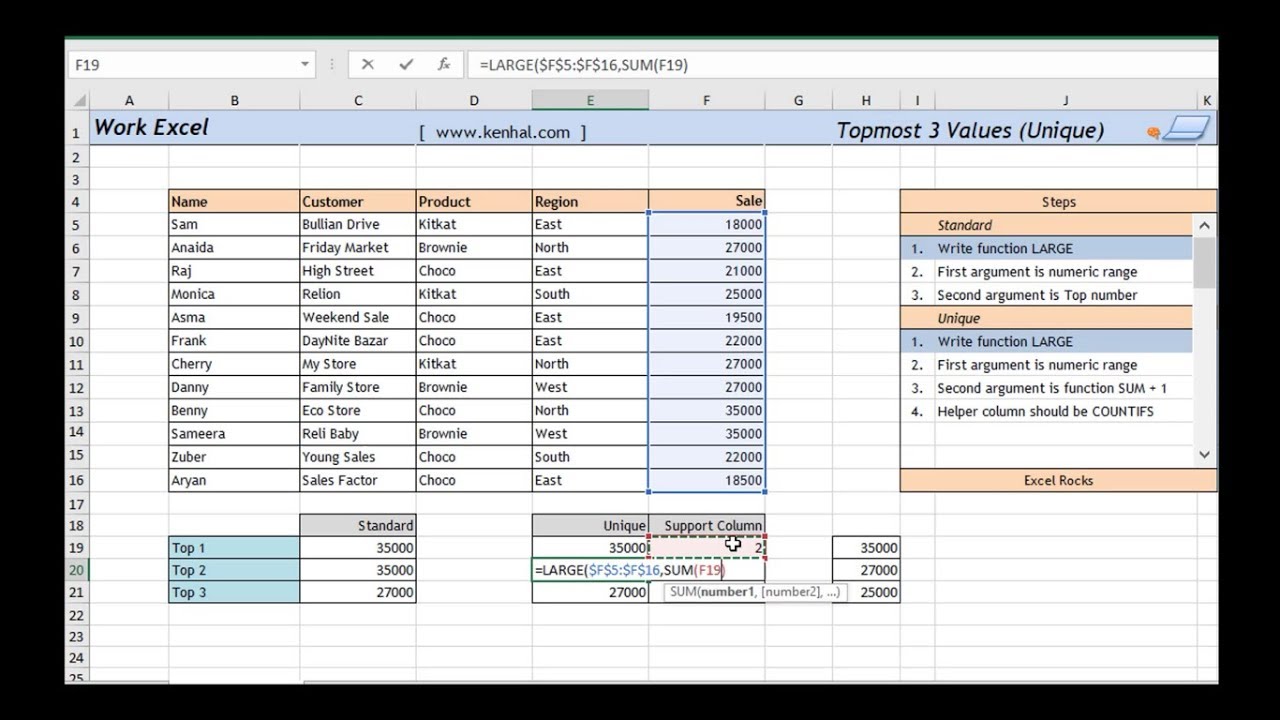Open the Name Box dropdown arrow
Image resolution: width=1280 pixels, height=720 pixels.
[x=305, y=64]
